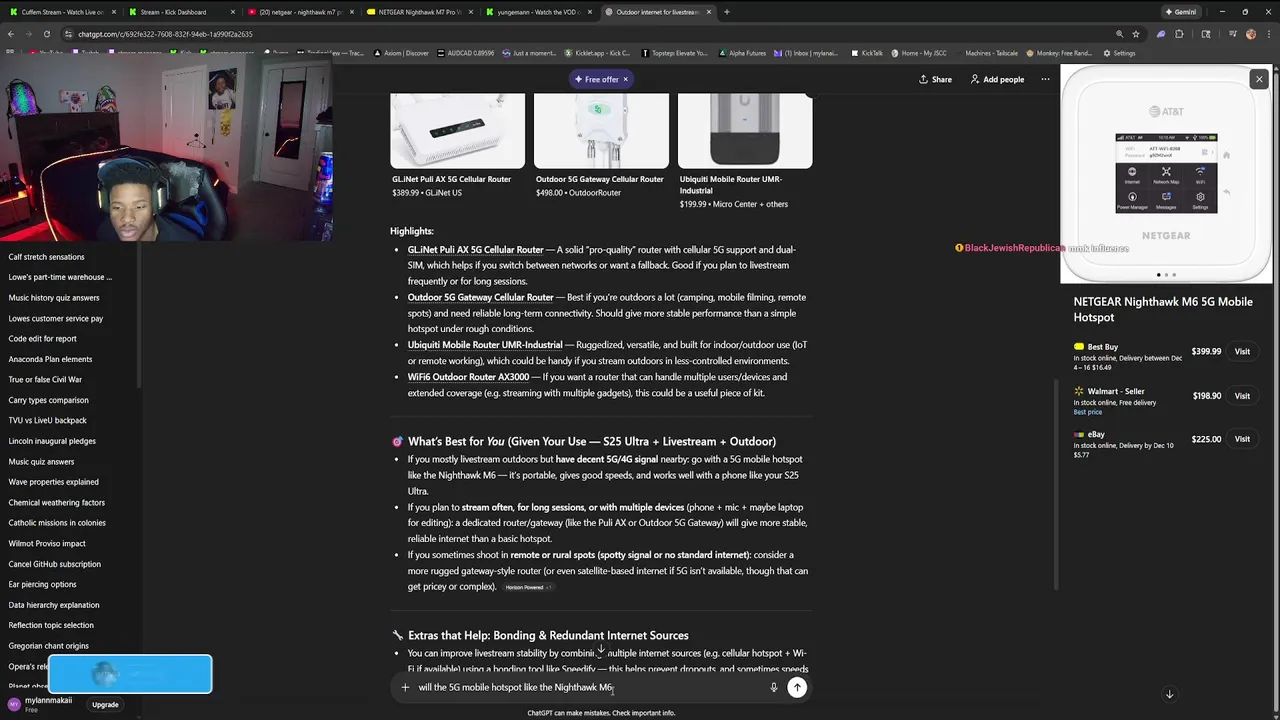Open WiFi6 Outdoor Router AX3000 link
The image size is (1280, 720).
pos(468,377)
